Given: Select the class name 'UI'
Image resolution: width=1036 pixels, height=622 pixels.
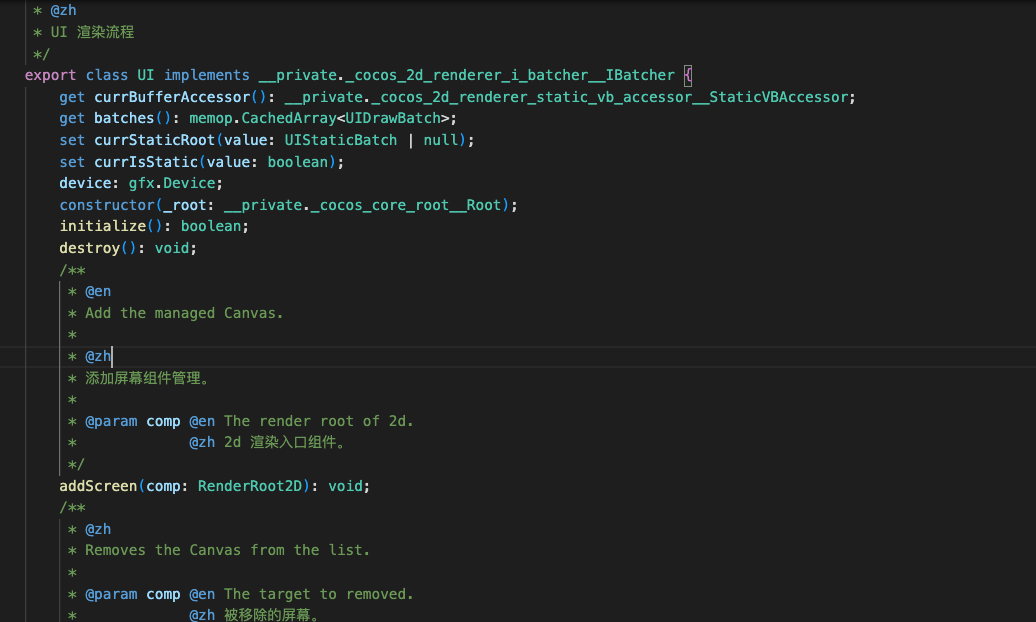Looking at the screenshot, I should (145, 75).
